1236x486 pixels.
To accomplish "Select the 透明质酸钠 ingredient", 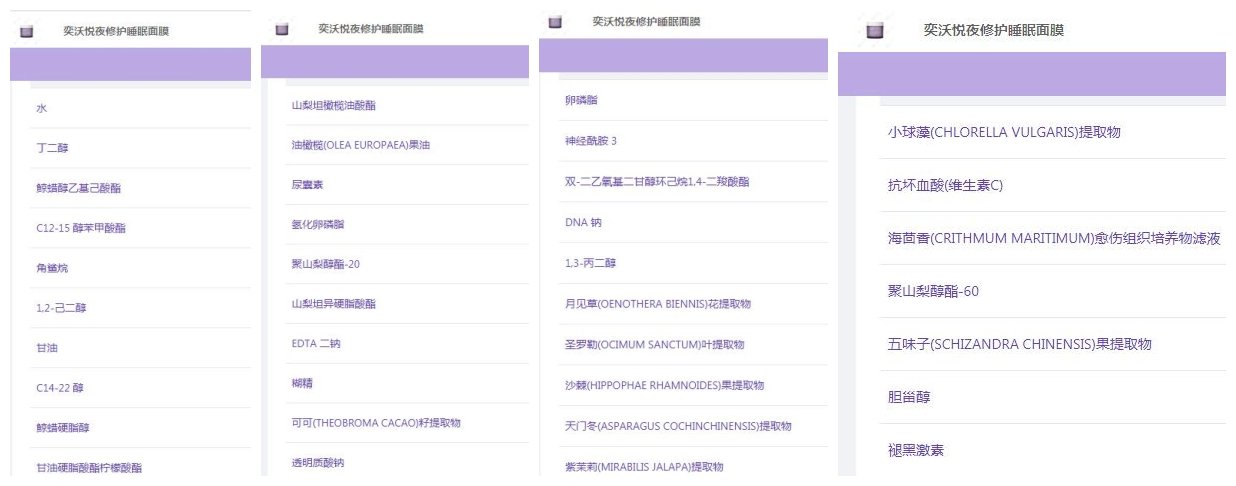I will (316, 462).
